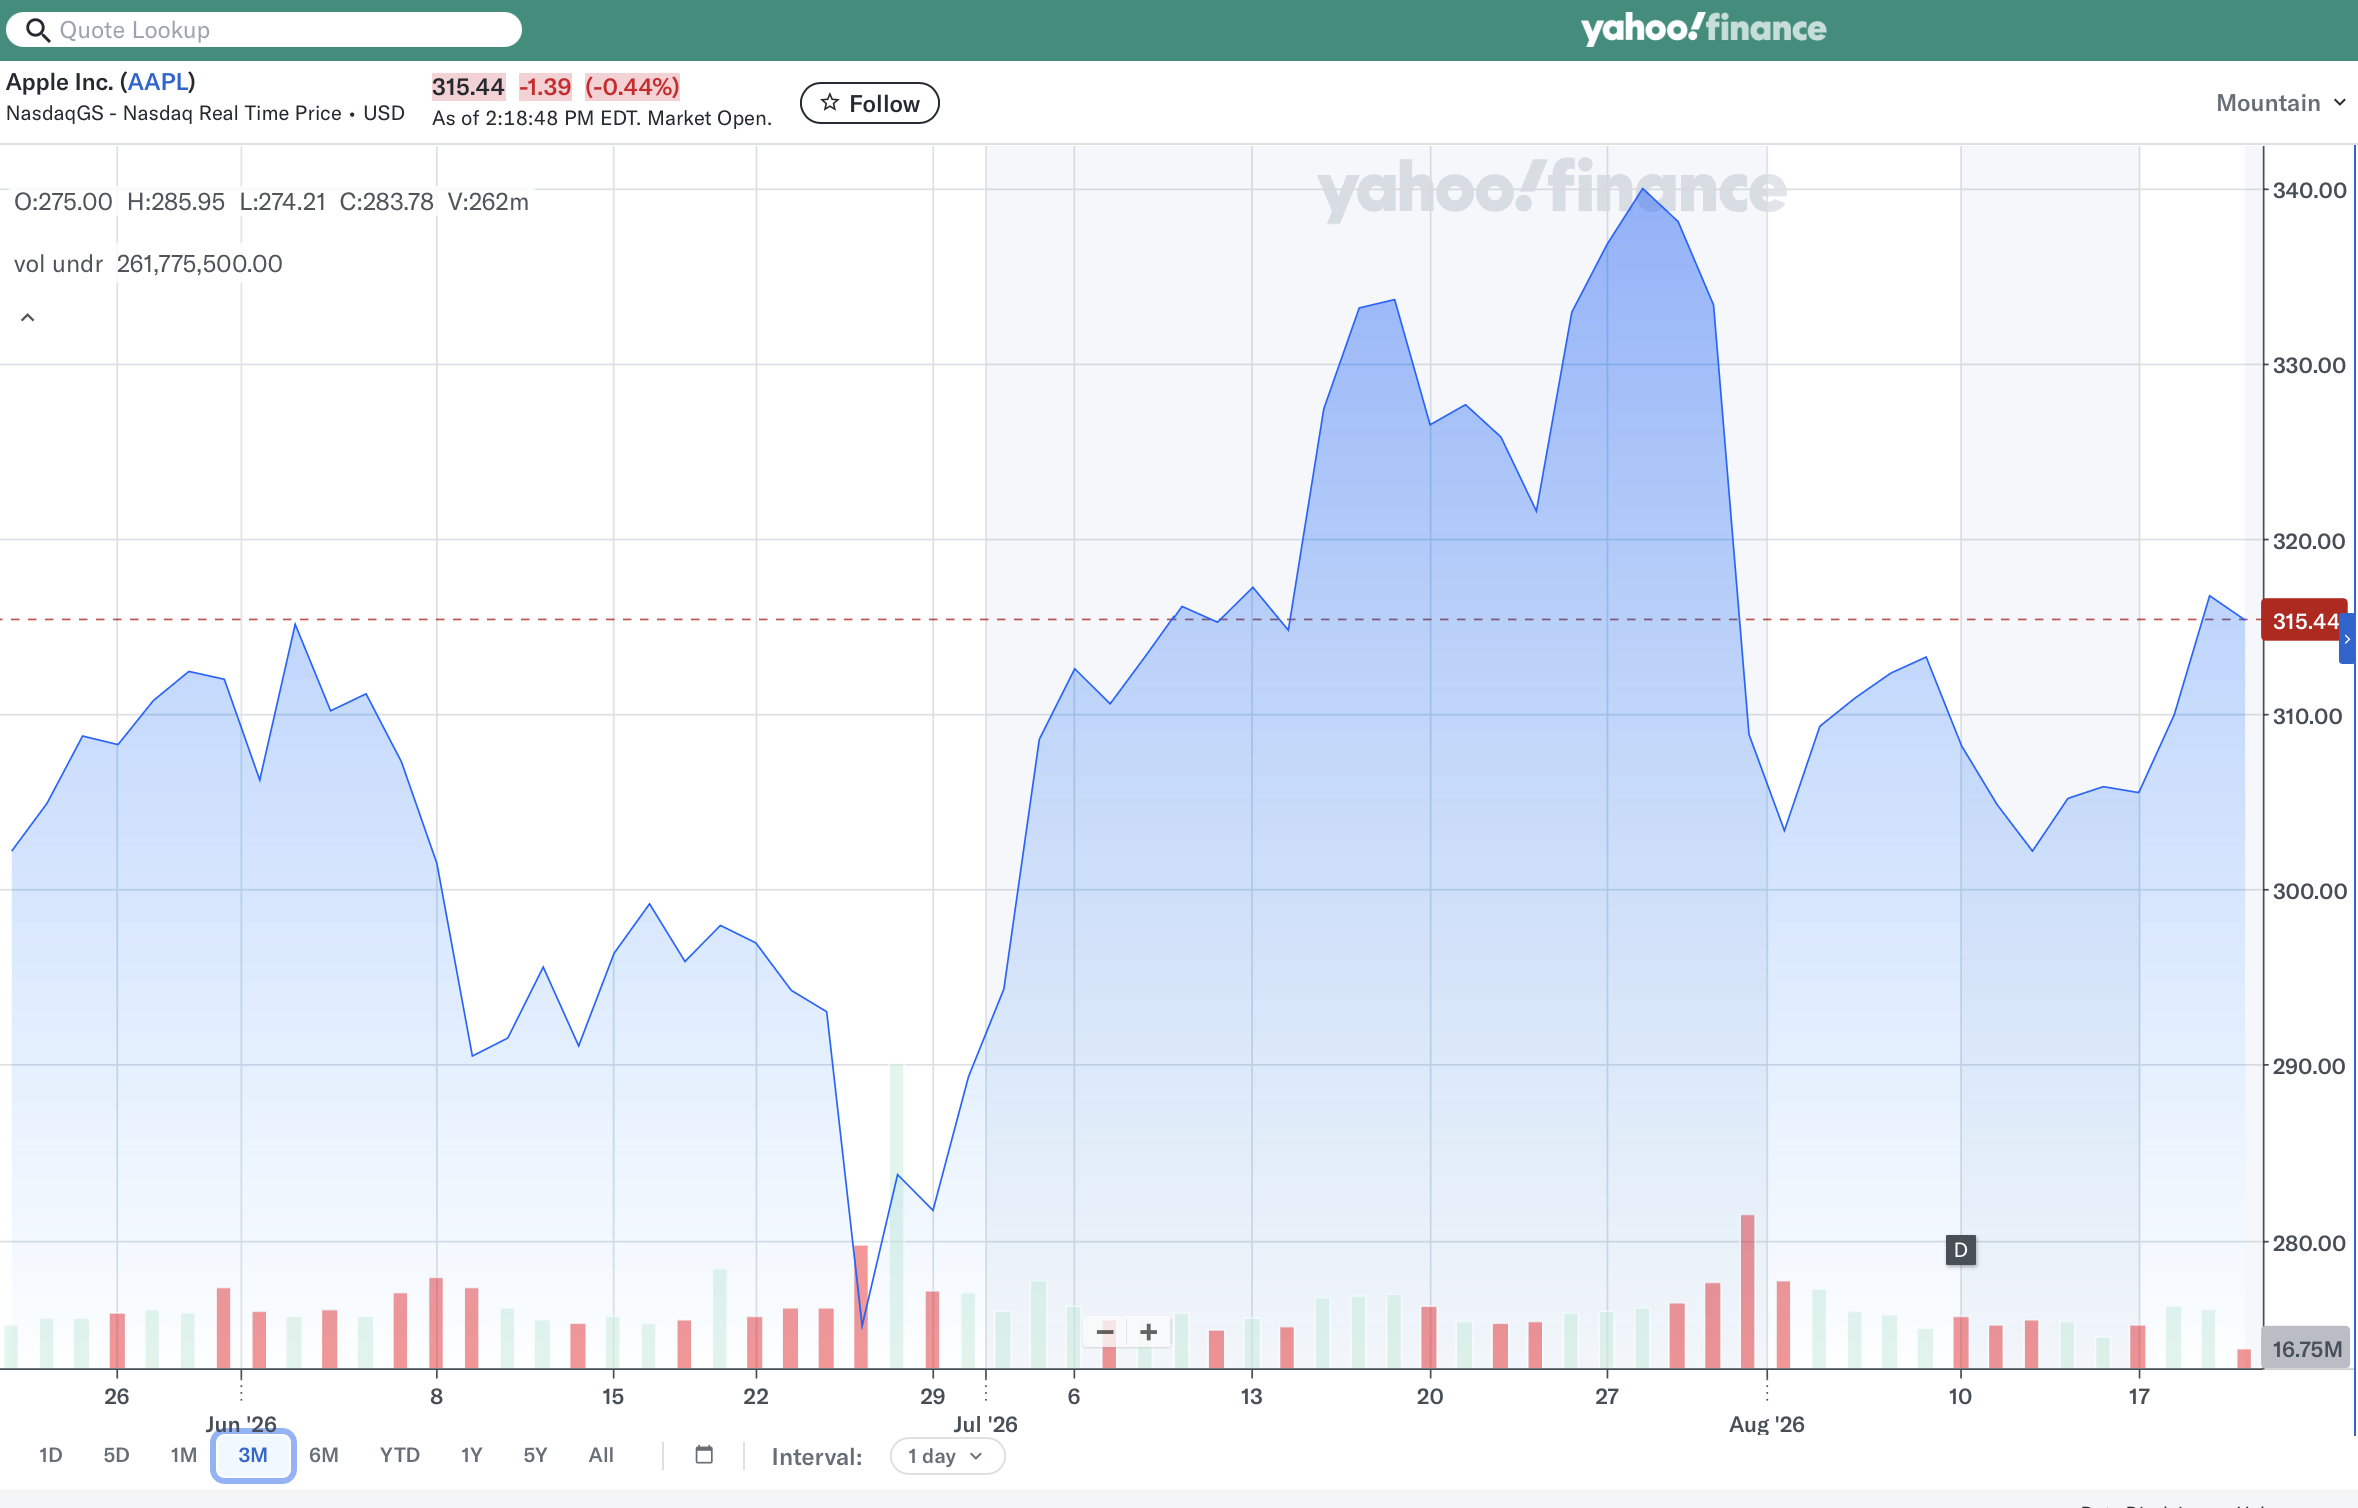Viewport: 2358px width, 1508px height.
Task: Click the 290.00 price axis label
Action: (x=2309, y=1066)
